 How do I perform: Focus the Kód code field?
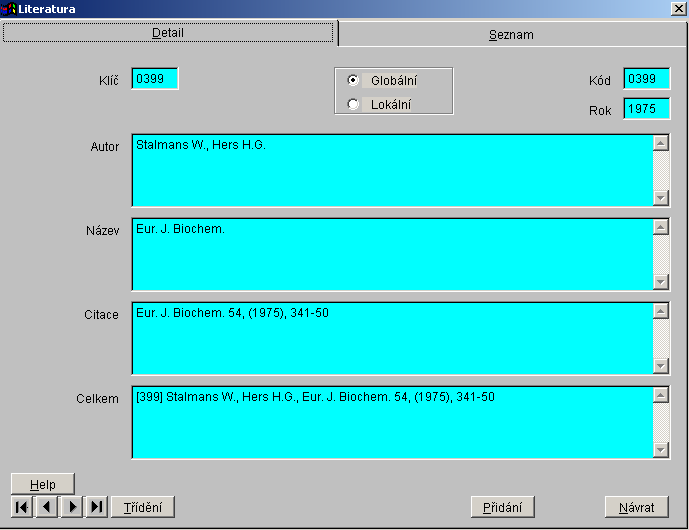click(x=646, y=79)
